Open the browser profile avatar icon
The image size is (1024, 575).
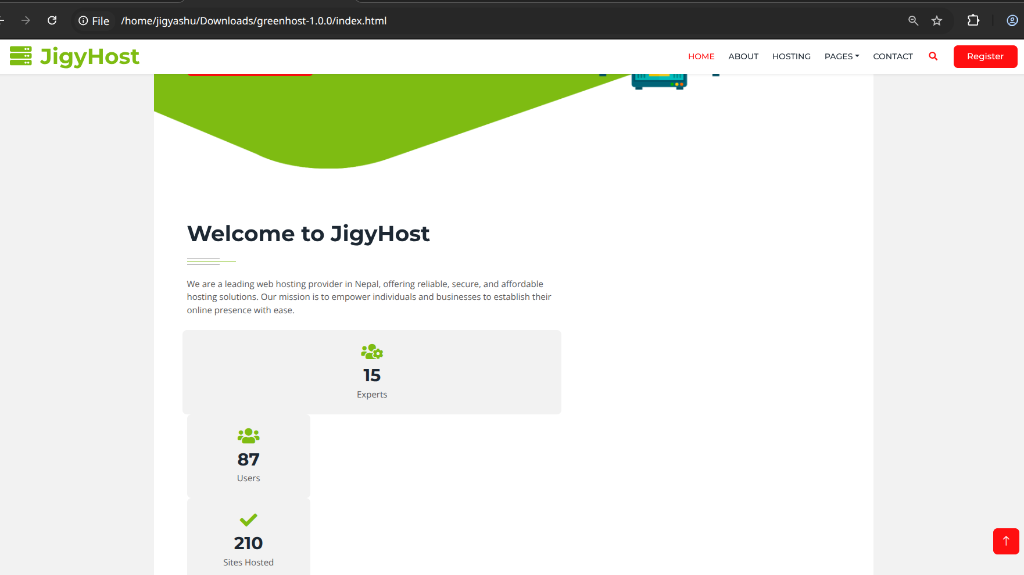pos(1010,20)
